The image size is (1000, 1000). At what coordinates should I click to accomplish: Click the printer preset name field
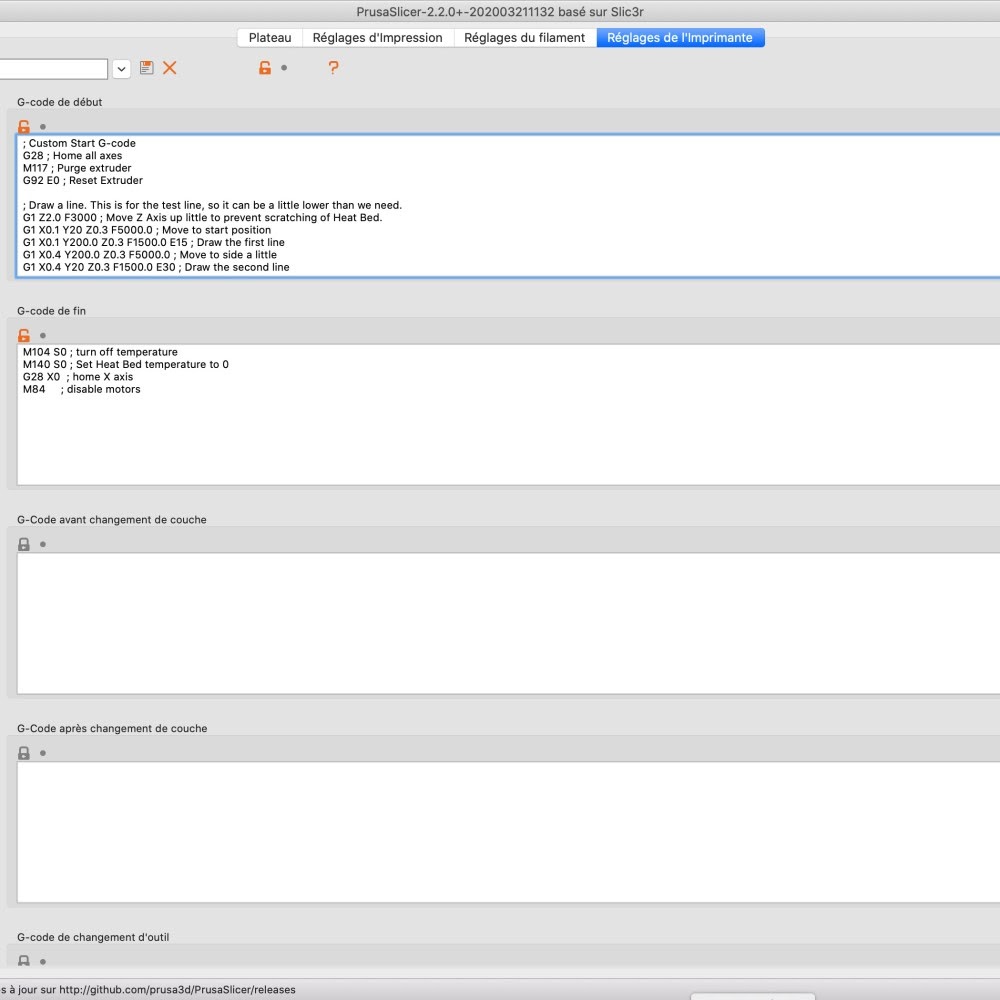point(54,68)
